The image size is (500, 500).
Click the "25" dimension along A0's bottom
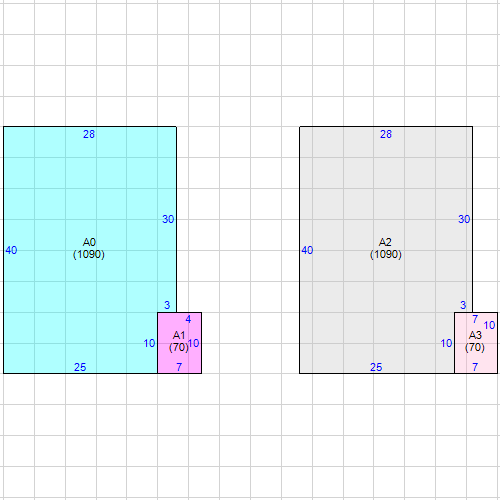tap(80, 367)
